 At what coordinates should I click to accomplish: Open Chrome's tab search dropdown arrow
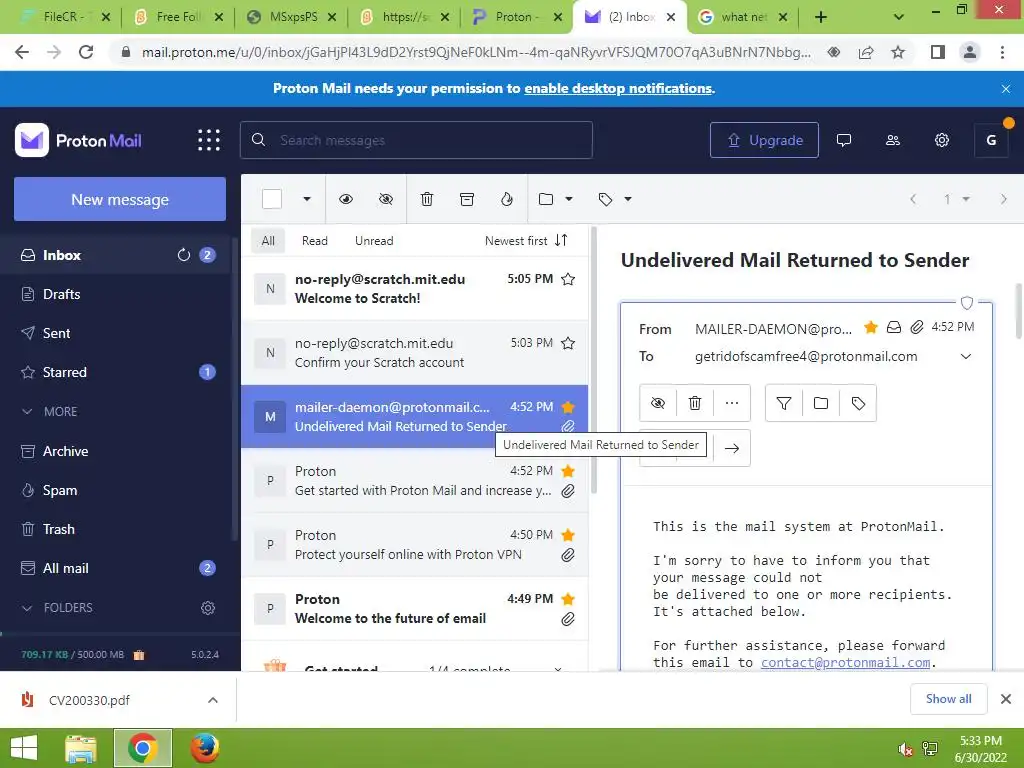(x=899, y=17)
